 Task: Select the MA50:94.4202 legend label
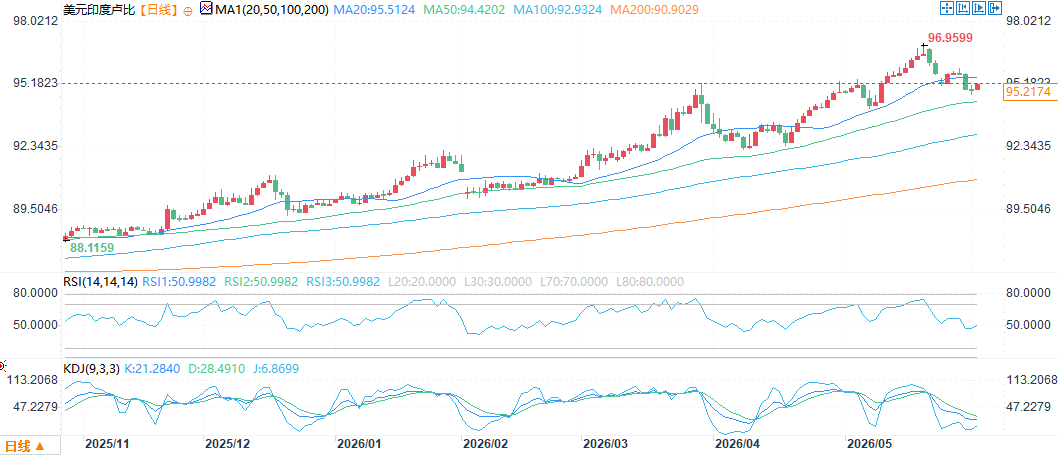pos(465,10)
